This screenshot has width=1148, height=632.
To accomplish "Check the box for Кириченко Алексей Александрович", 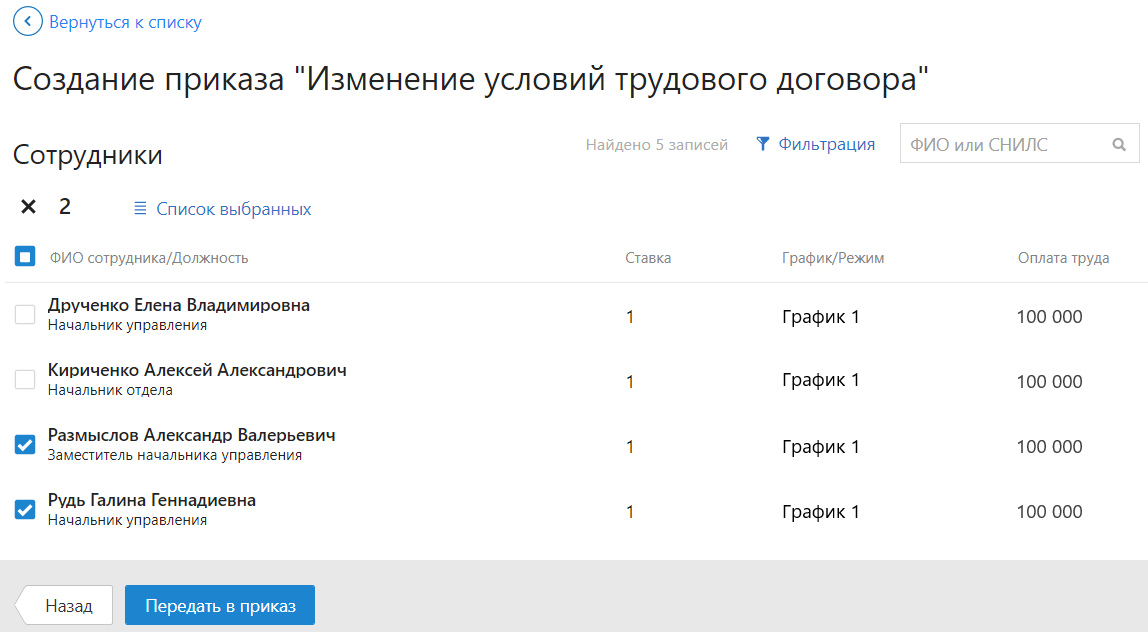I will coord(25,379).
